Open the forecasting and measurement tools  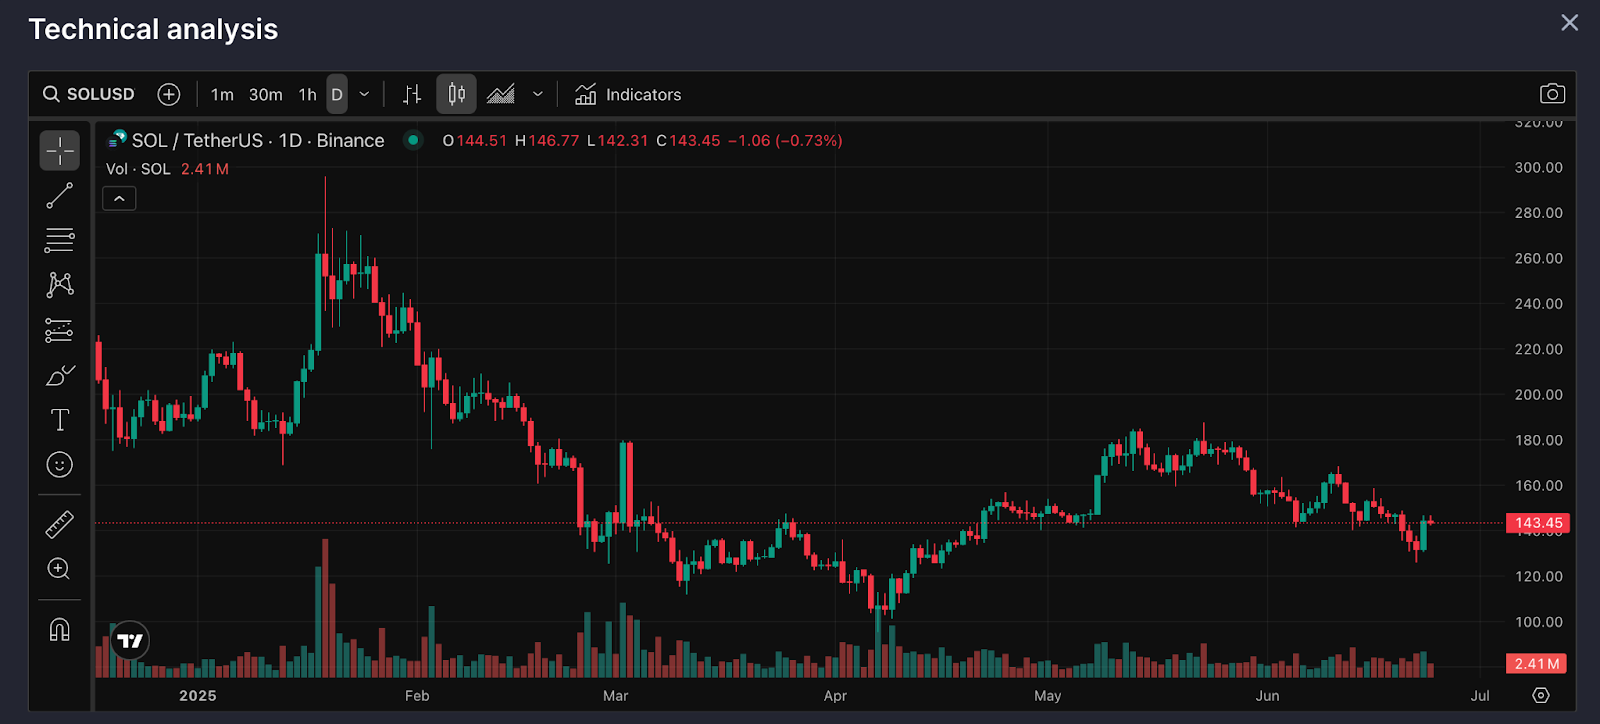[60, 330]
